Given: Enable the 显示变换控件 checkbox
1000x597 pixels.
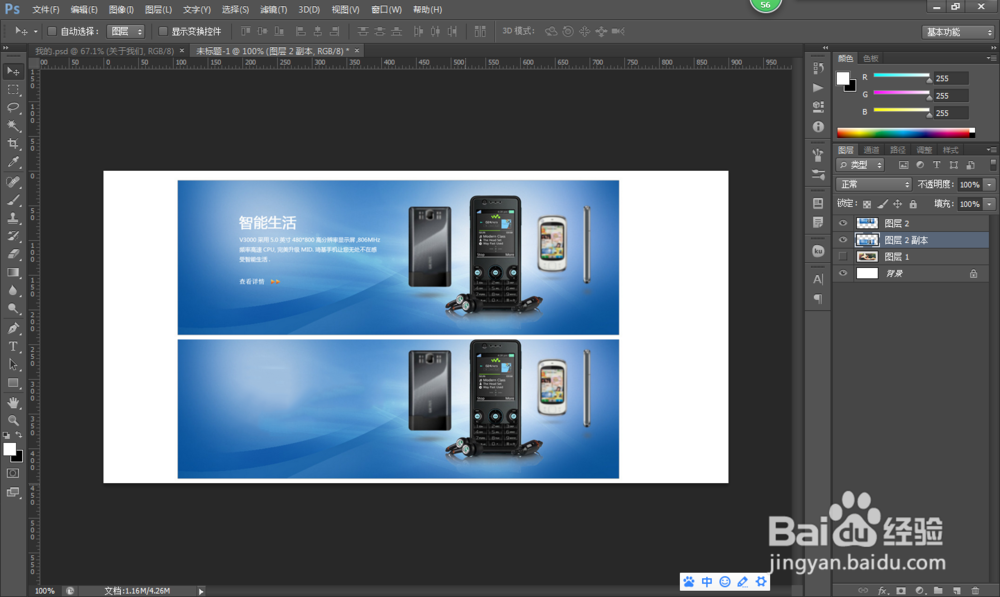Looking at the screenshot, I should coord(163,31).
